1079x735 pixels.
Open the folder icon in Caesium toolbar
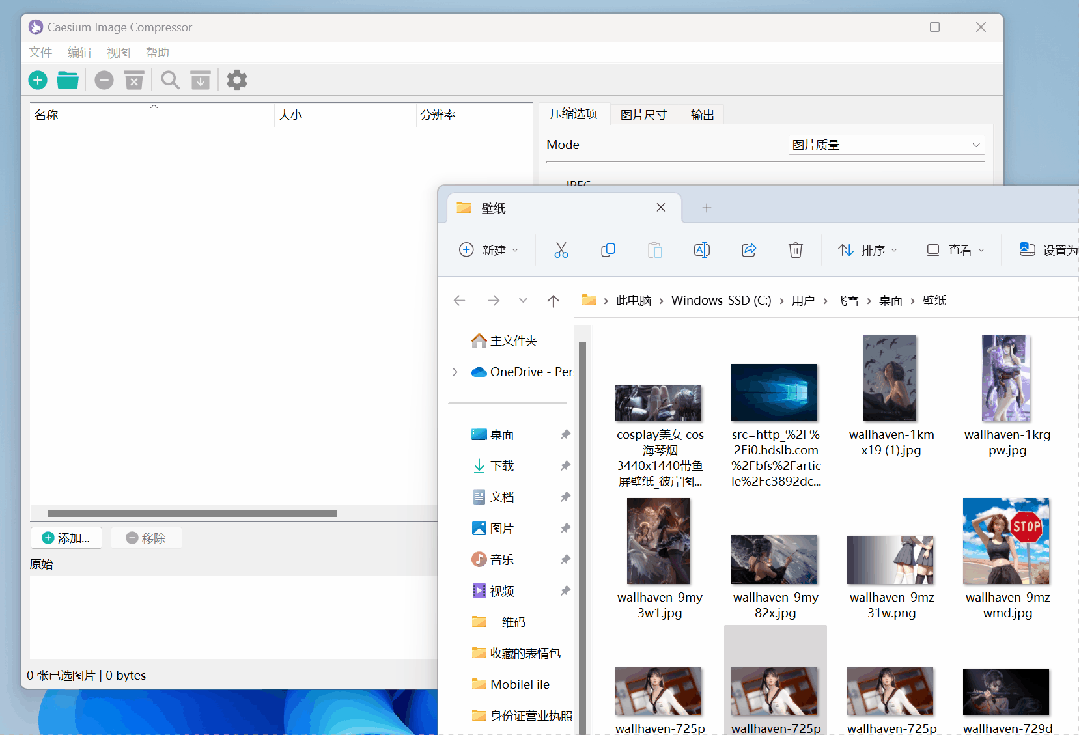[68, 80]
